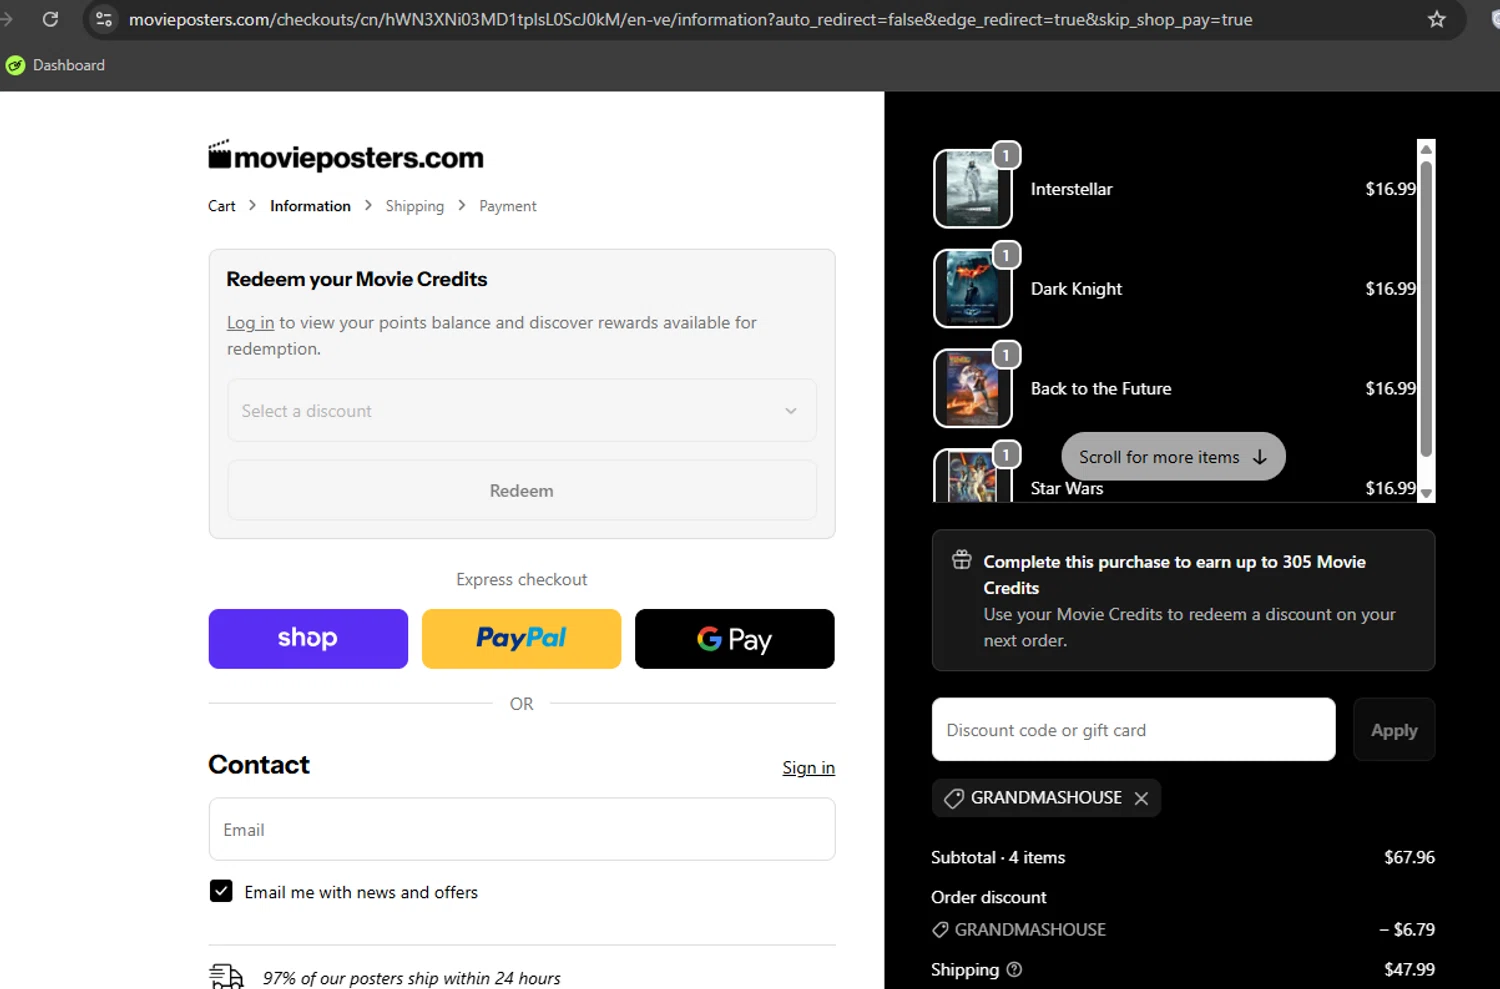
Task: Click the order items scroll down arrow
Action: [1427, 493]
